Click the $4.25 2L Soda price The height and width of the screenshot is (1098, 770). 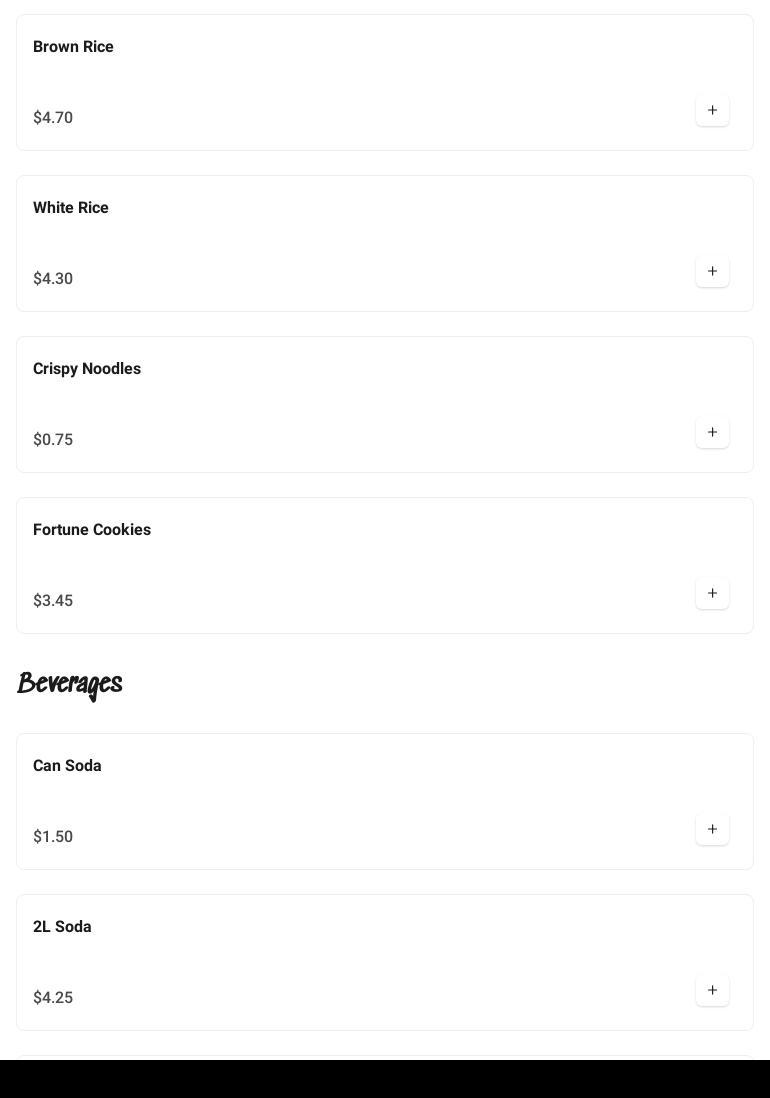coord(53,998)
